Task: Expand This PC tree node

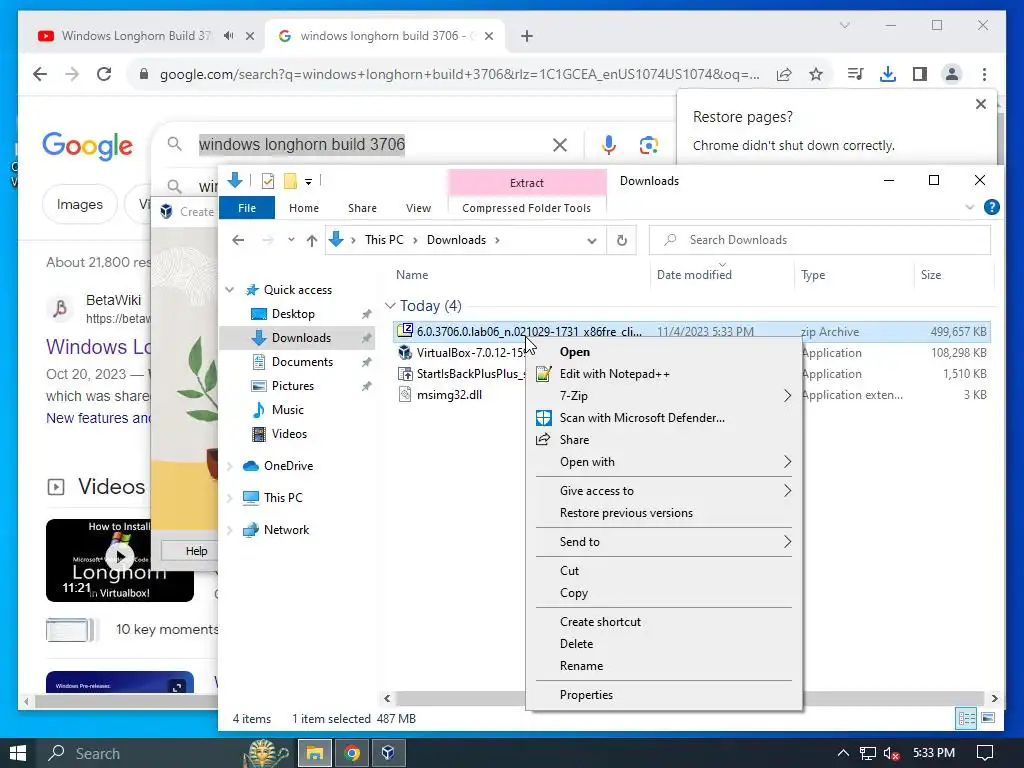Action: click(x=230, y=498)
